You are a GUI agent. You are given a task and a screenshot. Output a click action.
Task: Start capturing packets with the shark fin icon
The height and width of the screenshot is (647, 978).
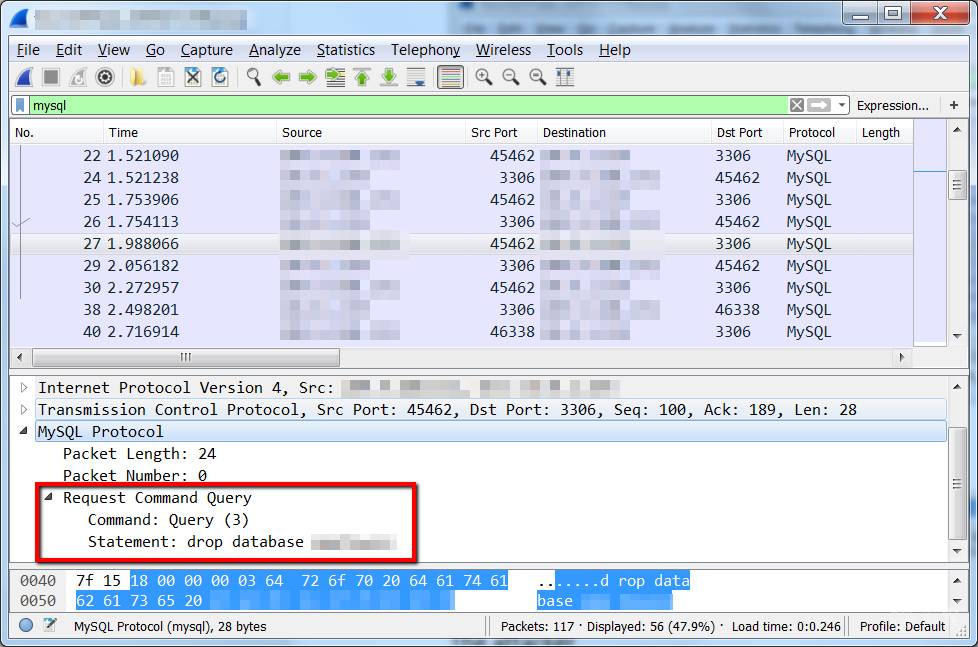click(24, 77)
